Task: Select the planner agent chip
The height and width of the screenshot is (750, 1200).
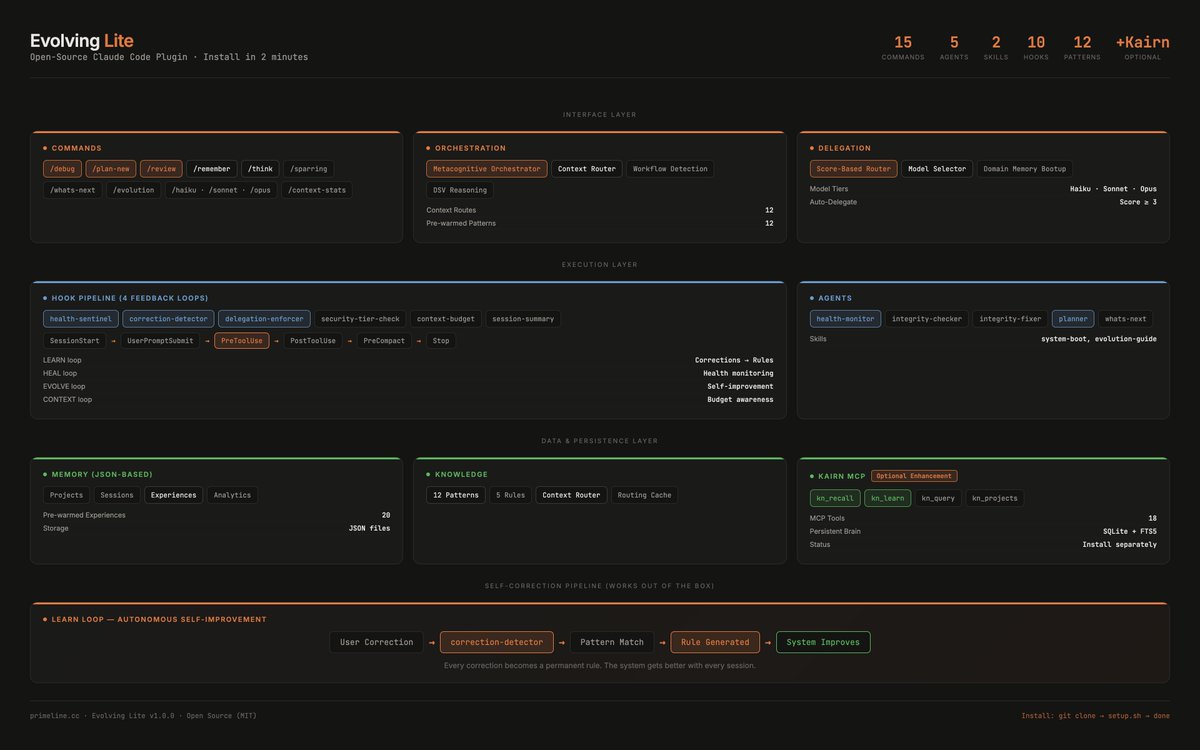Action: (x=1073, y=319)
